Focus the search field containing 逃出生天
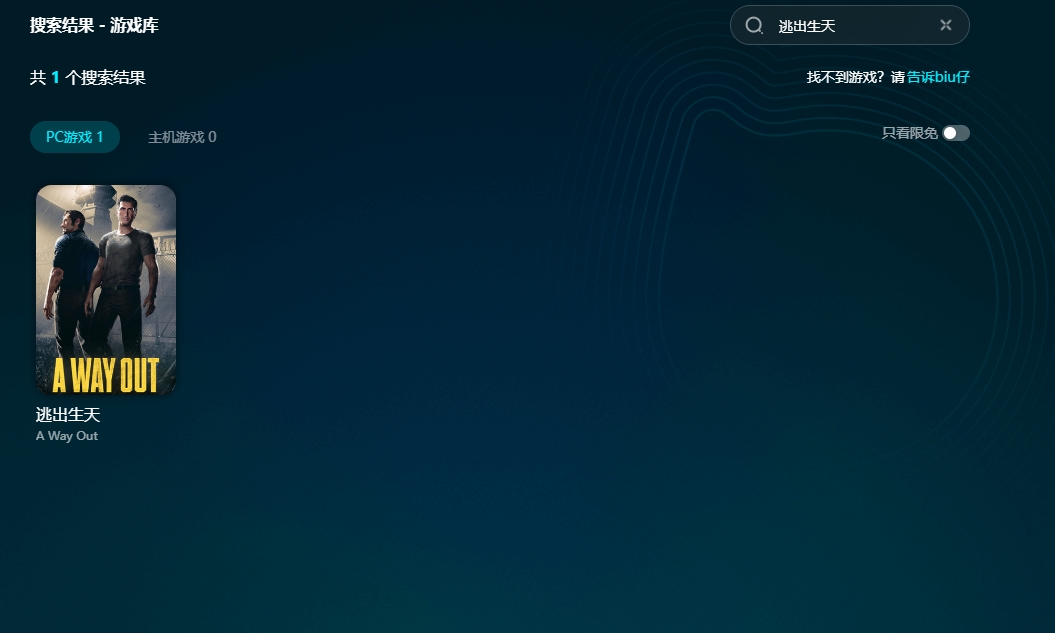This screenshot has width=1055, height=633. pos(850,26)
